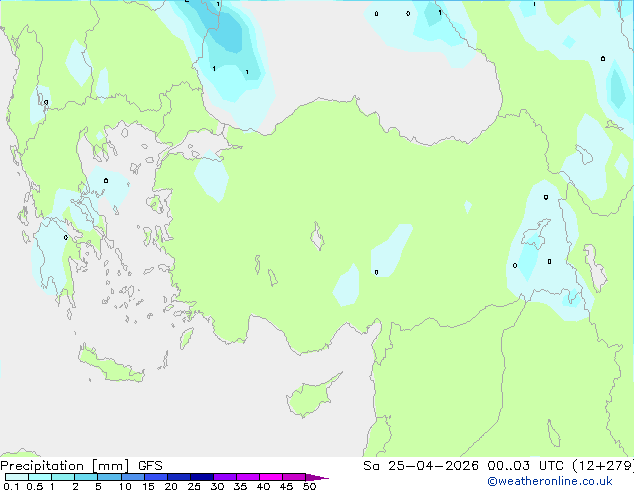This screenshot has height=490, width=634.
Task: Click the '00..03 UTC' time text
Action: (525, 466)
